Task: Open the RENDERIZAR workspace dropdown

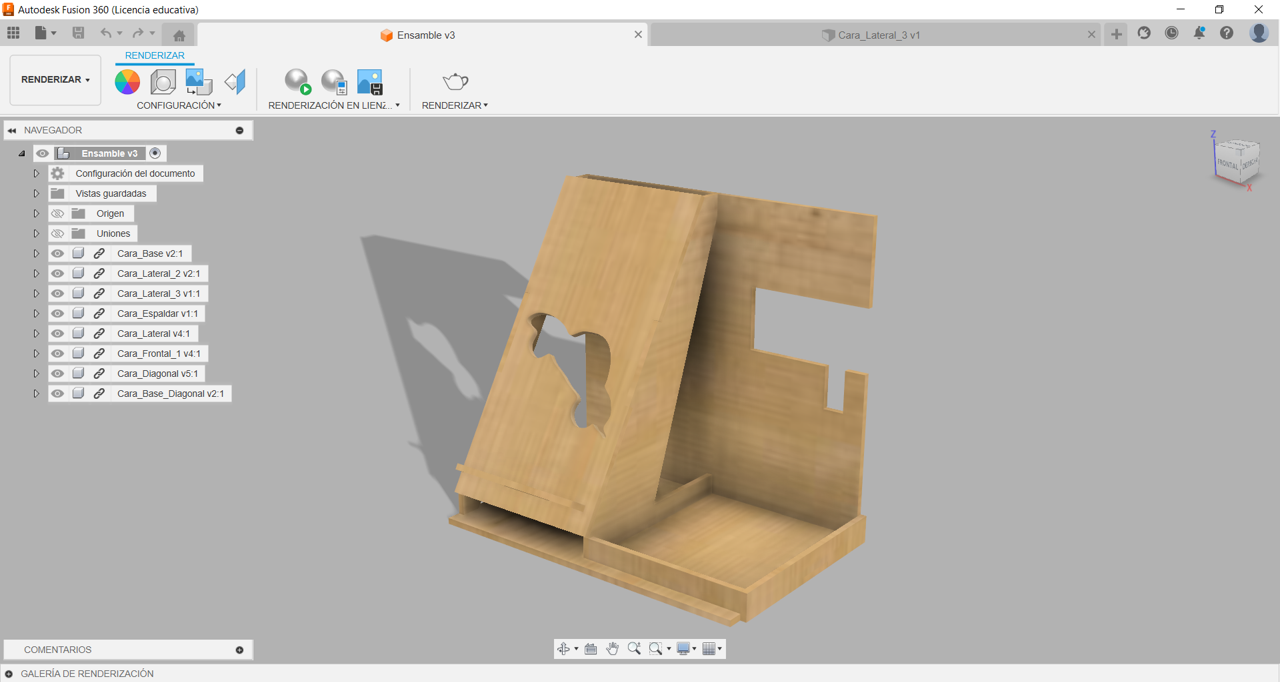Action: 55,80
